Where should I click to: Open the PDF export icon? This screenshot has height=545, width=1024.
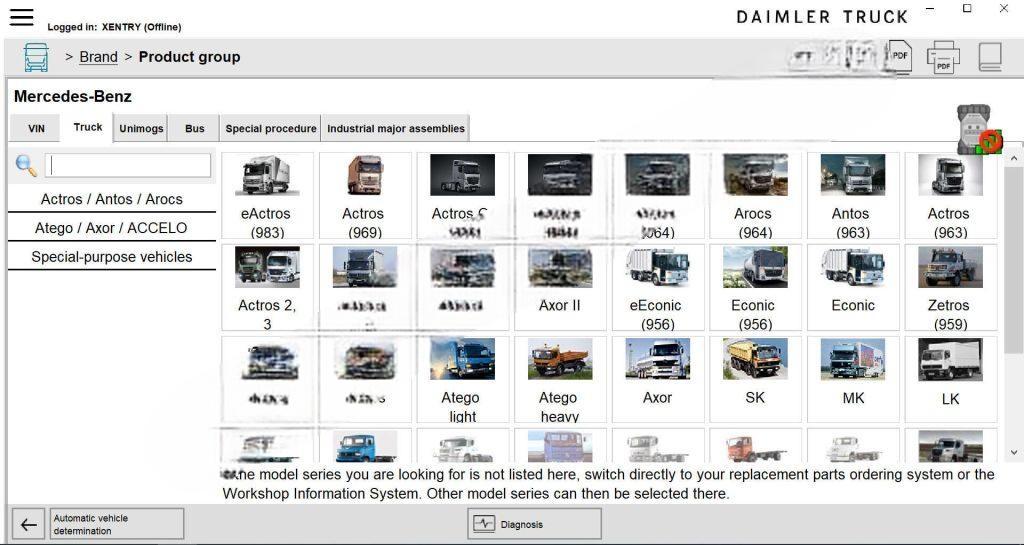tap(900, 57)
